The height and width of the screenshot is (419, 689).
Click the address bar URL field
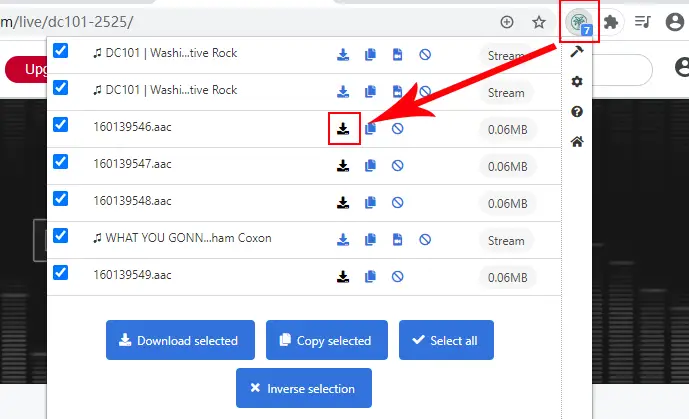(250, 22)
